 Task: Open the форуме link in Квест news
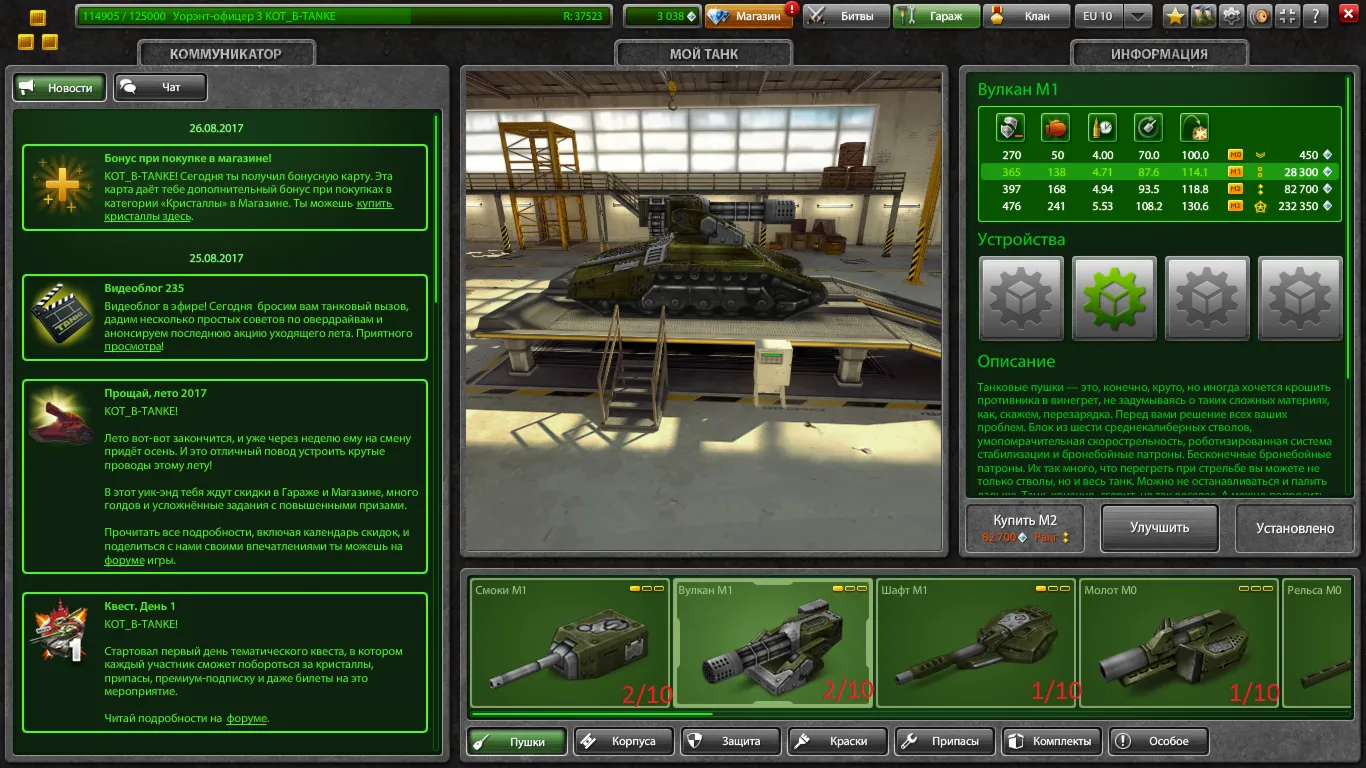click(246, 718)
